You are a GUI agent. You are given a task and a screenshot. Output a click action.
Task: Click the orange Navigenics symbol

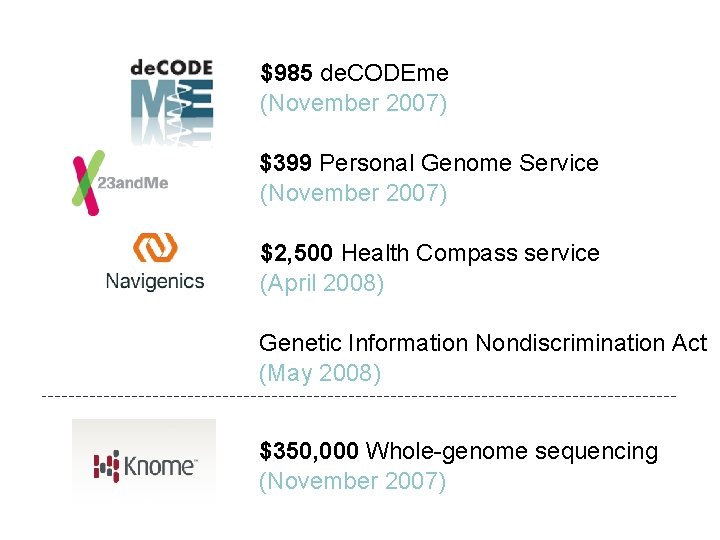pos(155,247)
